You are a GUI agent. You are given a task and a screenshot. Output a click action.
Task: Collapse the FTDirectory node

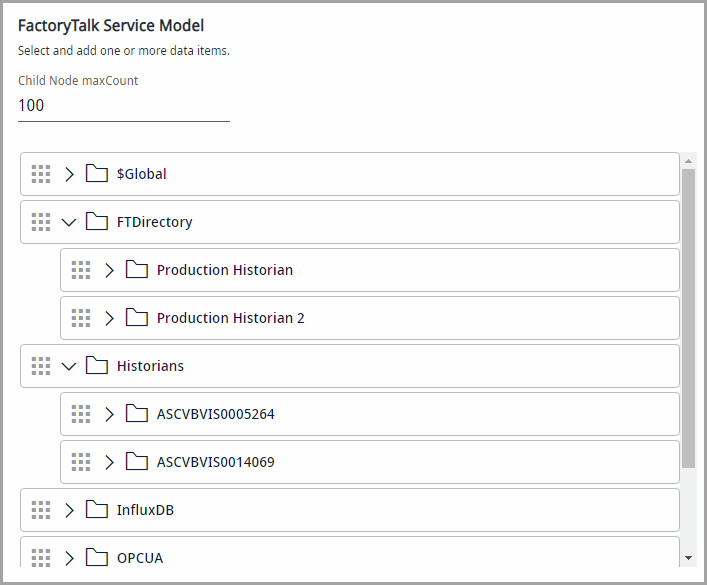click(x=69, y=222)
